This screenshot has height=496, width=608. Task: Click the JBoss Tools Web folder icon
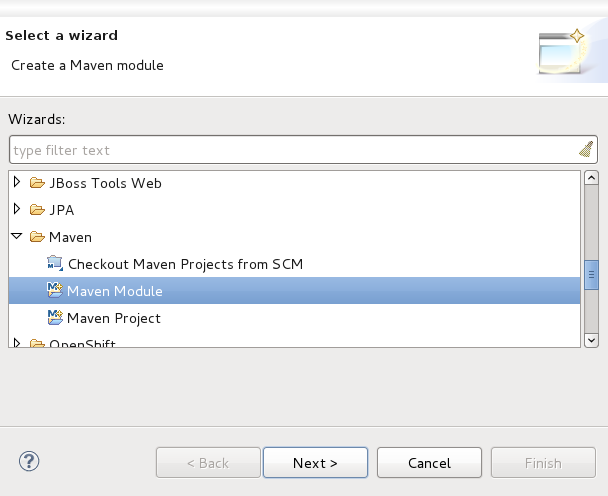37,183
